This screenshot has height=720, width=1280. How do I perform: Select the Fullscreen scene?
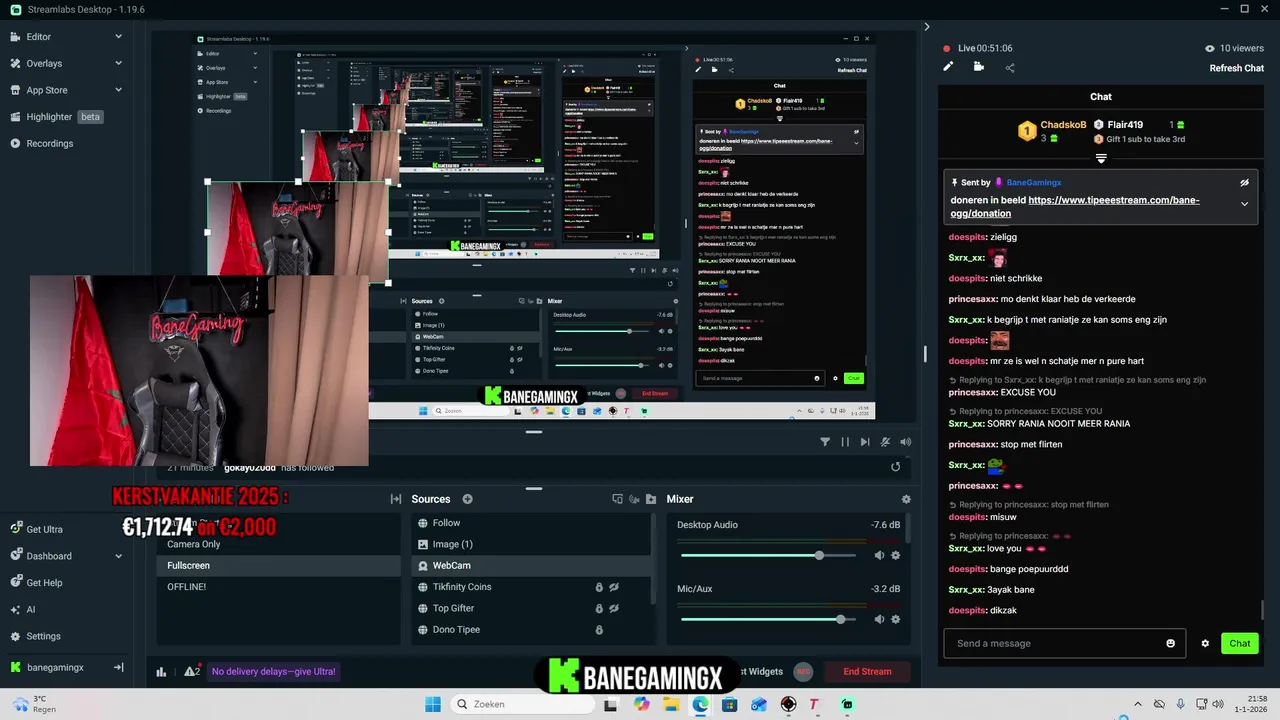pyautogui.click(x=278, y=565)
